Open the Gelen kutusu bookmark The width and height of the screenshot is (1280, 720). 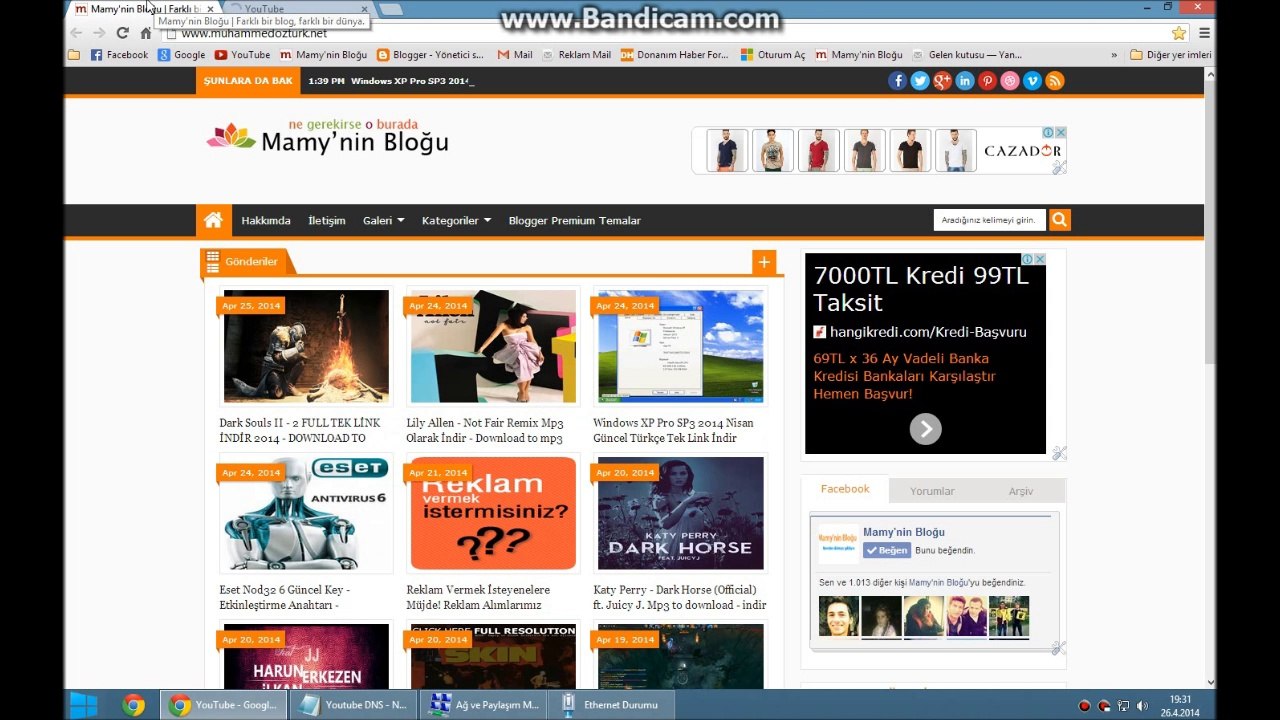click(967, 55)
